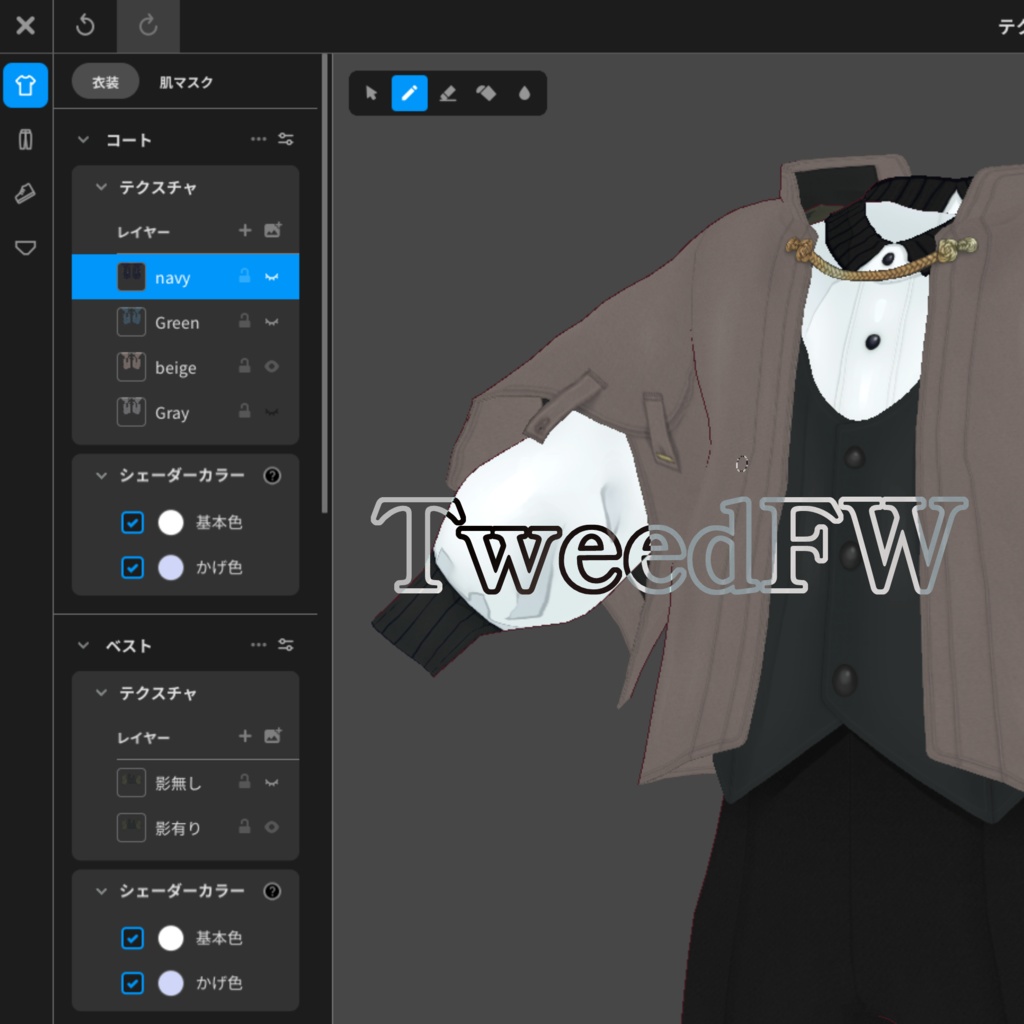
Task: Show help for コート シェーダーカラー
Action: coord(272,475)
